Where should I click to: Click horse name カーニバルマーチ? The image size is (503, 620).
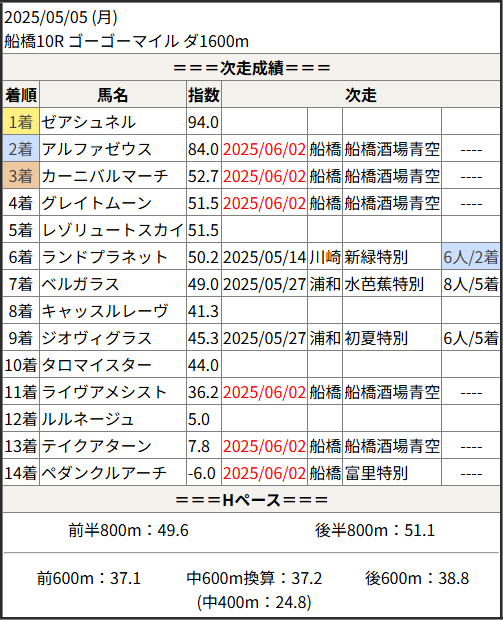tap(105, 176)
